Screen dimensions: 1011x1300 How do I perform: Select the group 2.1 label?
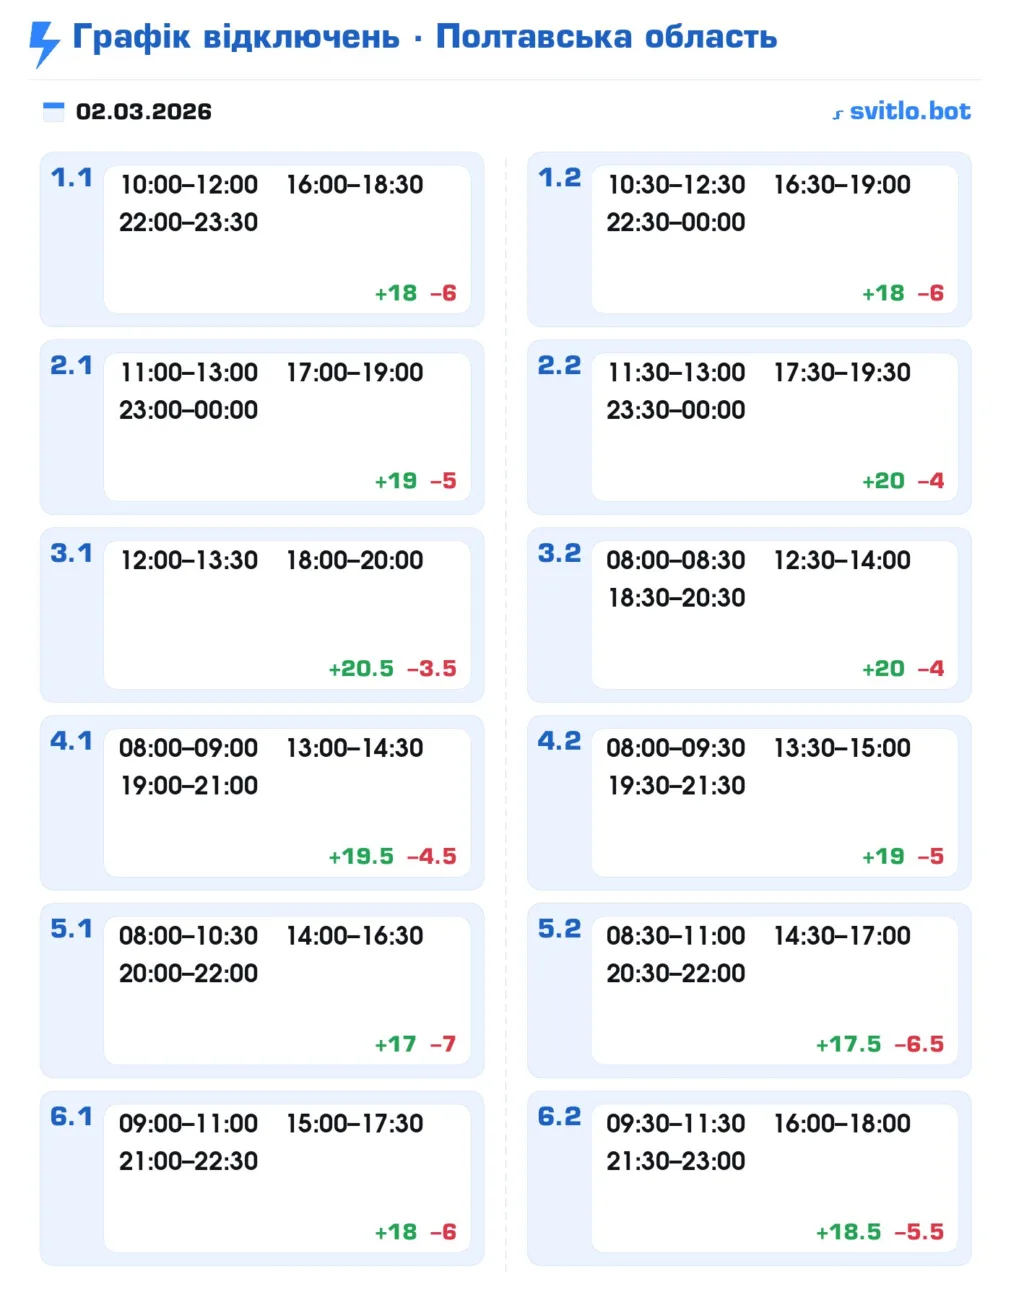(x=71, y=366)
